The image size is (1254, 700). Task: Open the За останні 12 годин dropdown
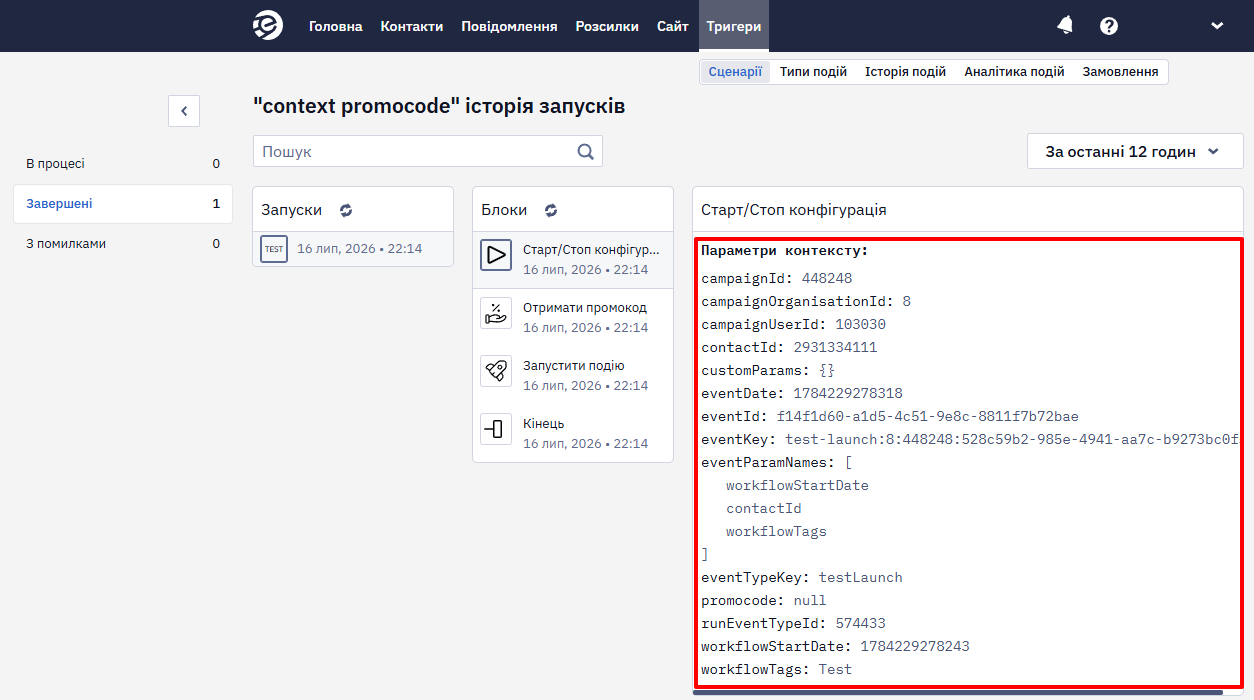1135,152
